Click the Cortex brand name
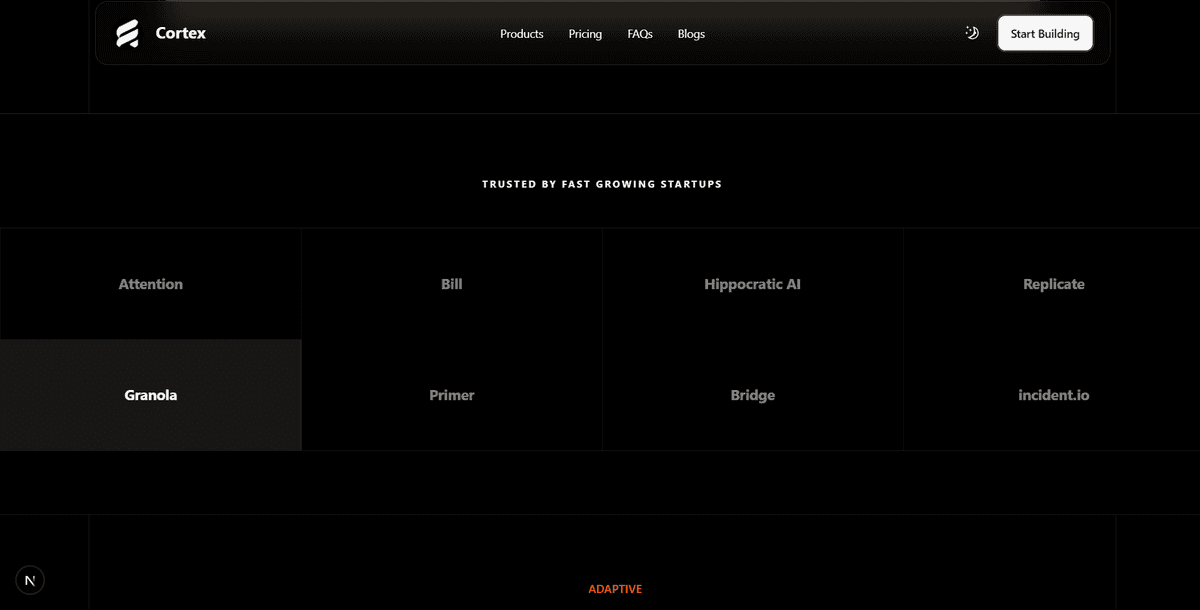The width and height of the screenshot is (1200, 610). tap(181, 33)
